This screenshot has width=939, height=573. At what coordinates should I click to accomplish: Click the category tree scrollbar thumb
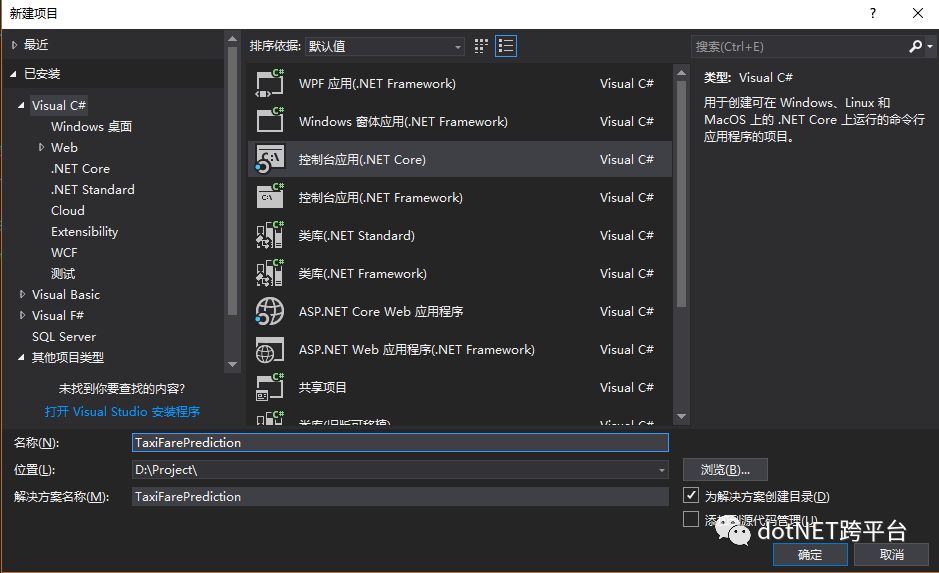(232, 180)
